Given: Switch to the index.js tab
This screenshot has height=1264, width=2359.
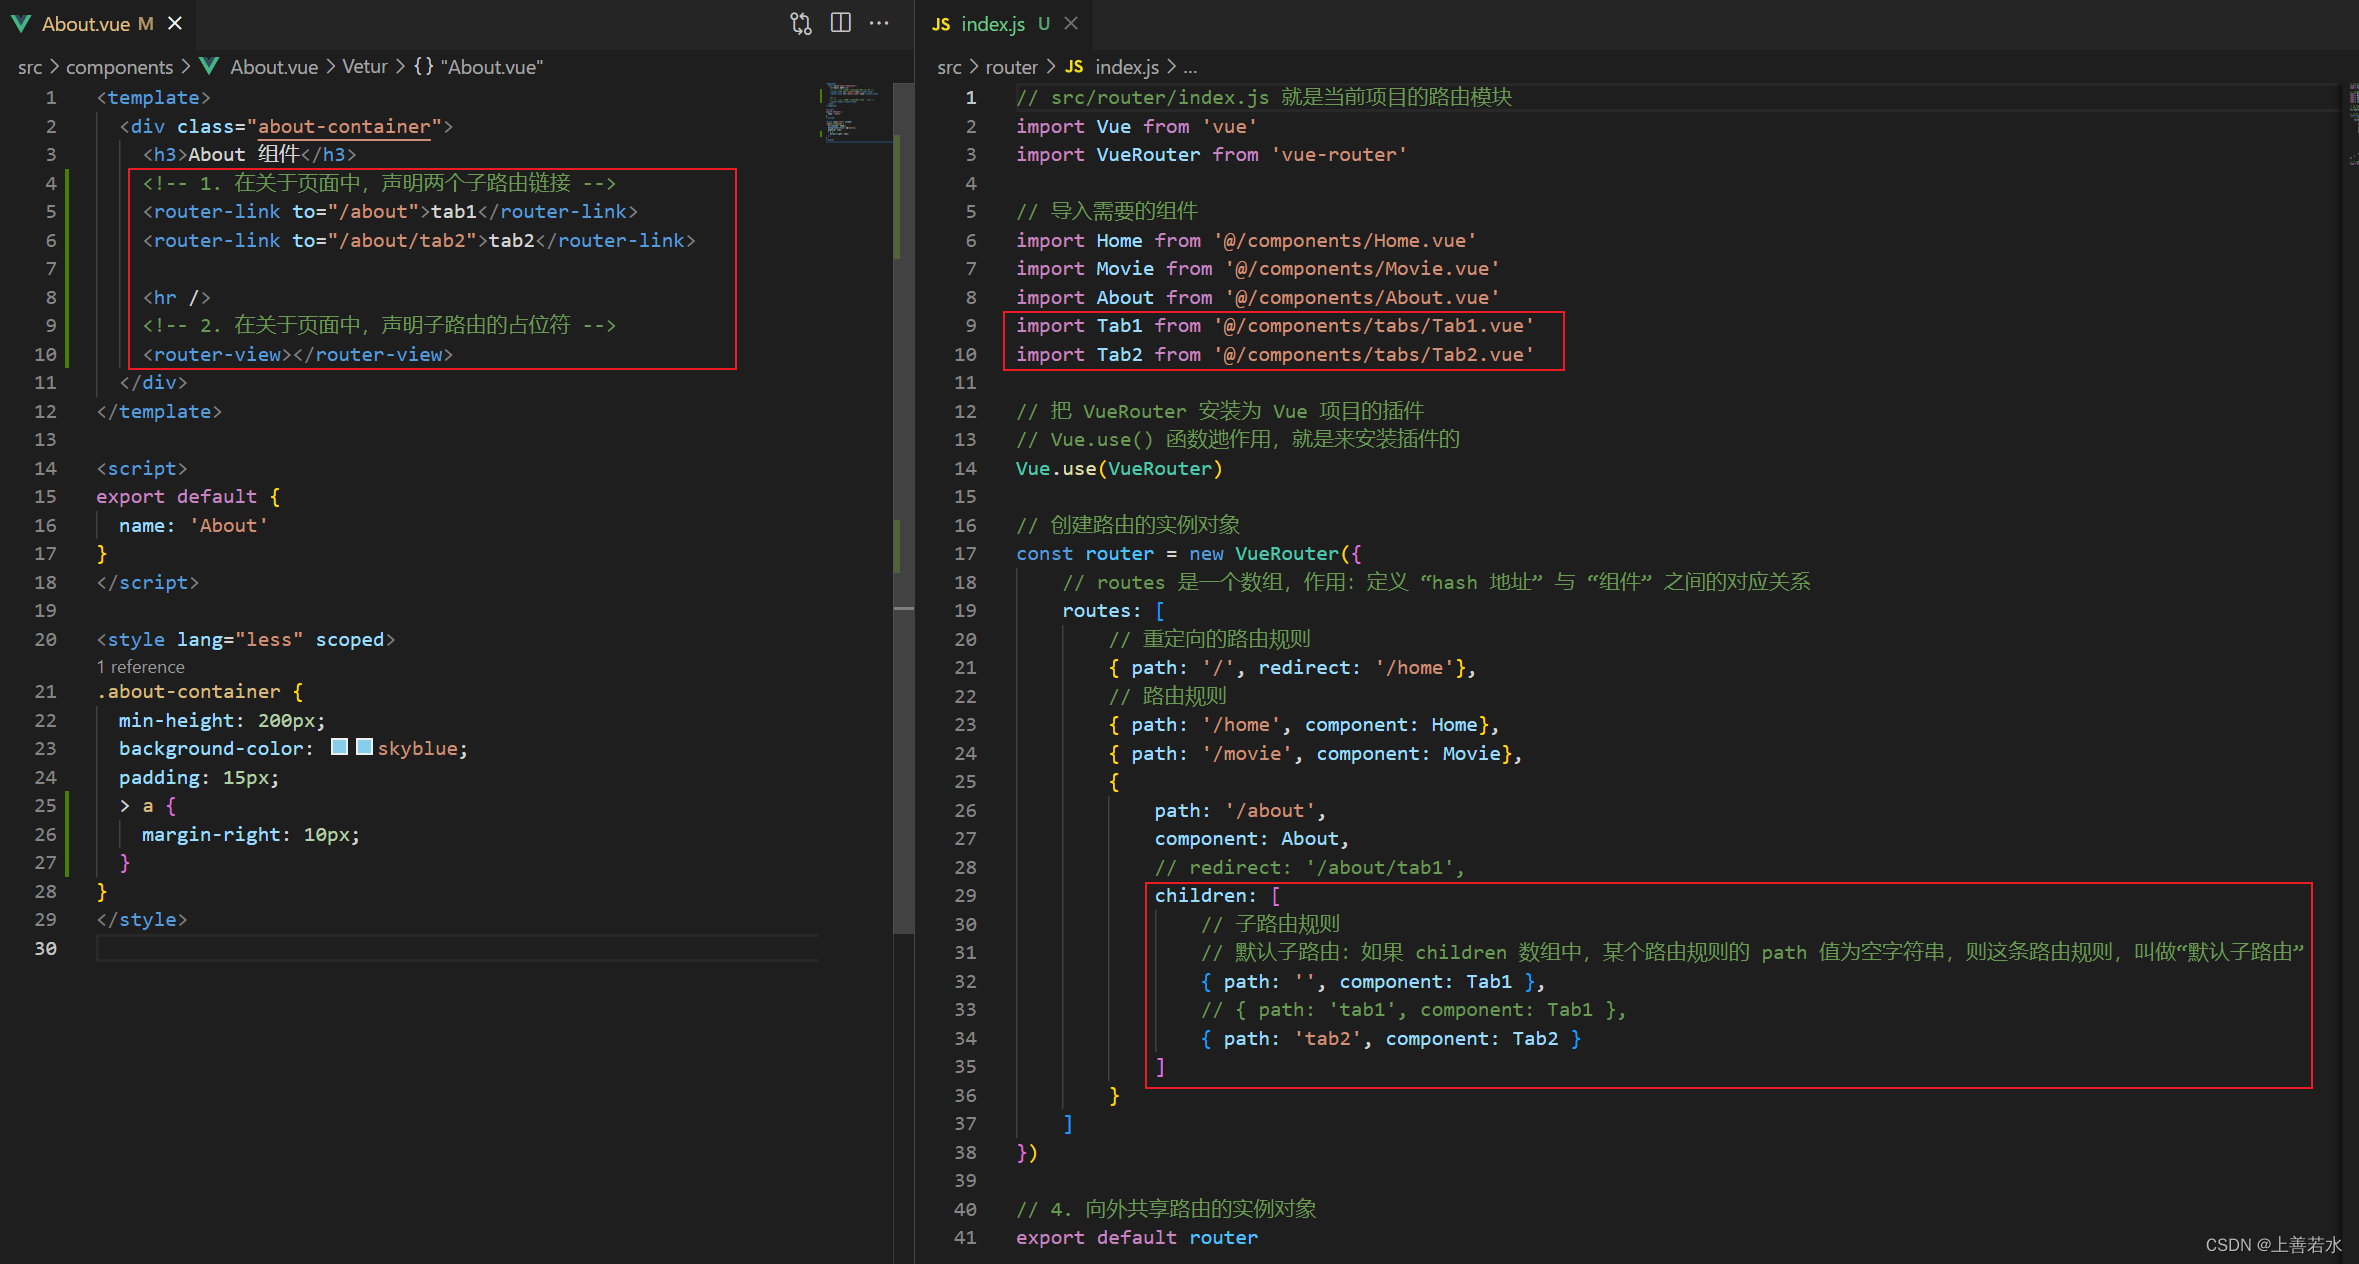Looking at the screenshot, I should coord(1003,23).
